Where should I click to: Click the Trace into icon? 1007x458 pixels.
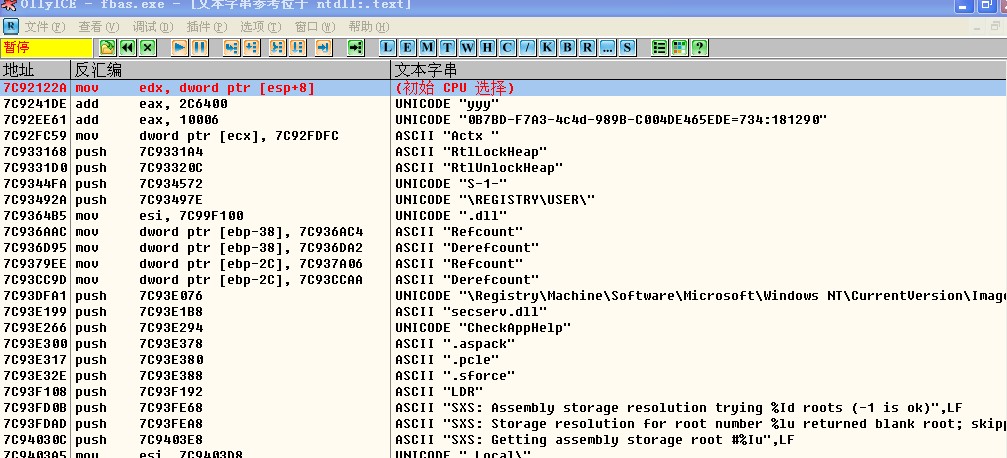(x=277, y=48)
